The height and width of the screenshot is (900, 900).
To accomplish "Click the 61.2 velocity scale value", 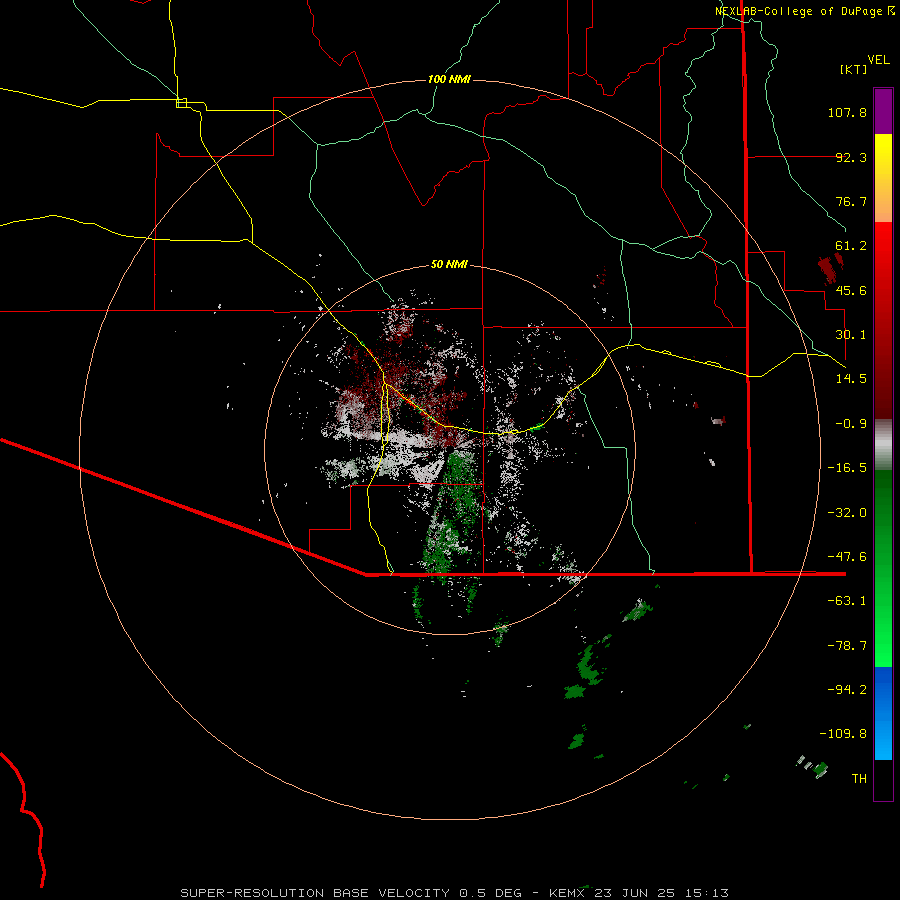I will pos(851,246).
